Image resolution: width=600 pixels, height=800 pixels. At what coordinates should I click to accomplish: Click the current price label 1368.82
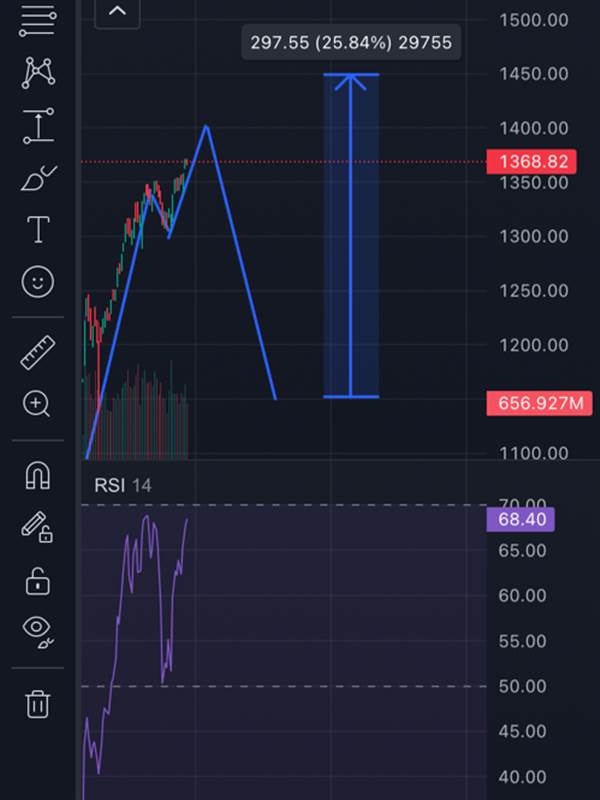(532, 162)
